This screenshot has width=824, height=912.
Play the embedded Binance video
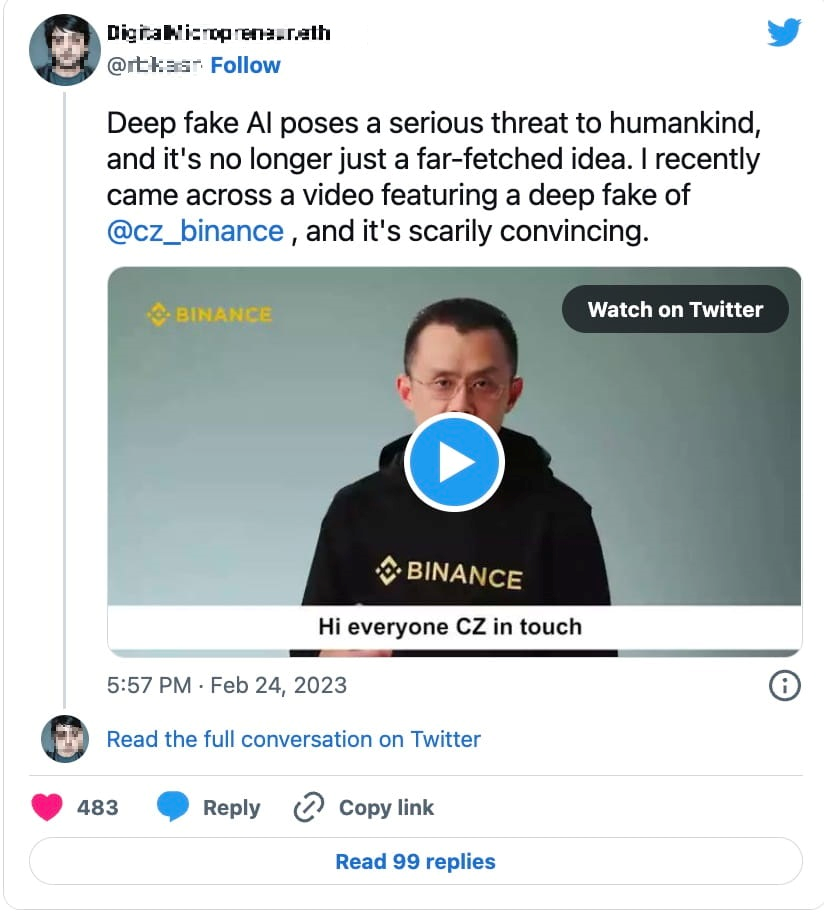click(x=454, y=462)
